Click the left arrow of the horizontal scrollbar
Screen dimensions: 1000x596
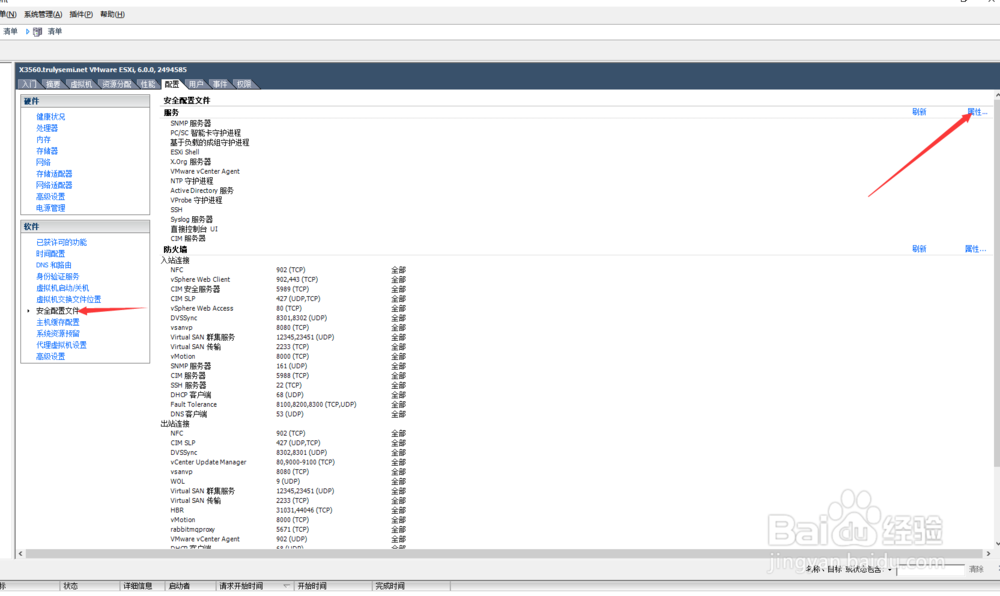20,554
